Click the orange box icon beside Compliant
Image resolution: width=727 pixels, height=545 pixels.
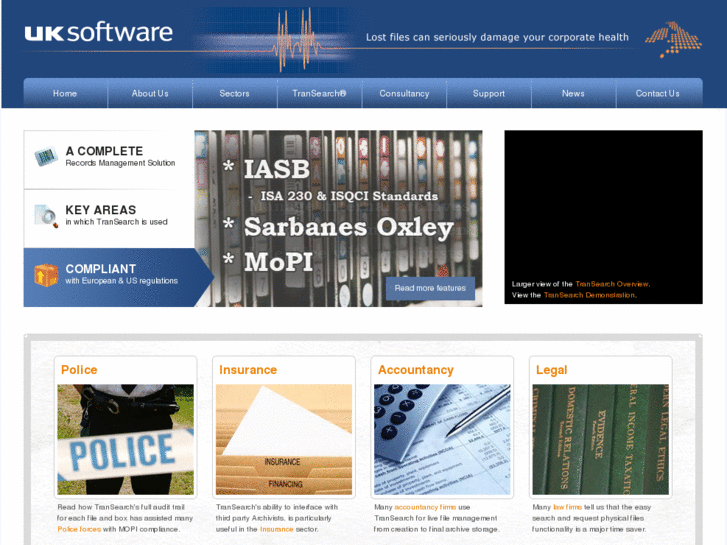click(46, 275)
